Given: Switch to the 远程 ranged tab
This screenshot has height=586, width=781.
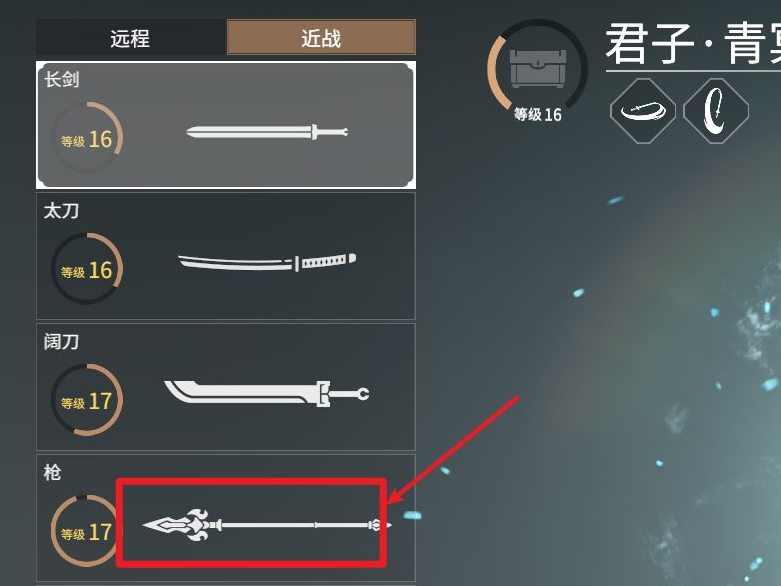Looking at the screenshot, I should pyautogui.click(x=131, y=37).
